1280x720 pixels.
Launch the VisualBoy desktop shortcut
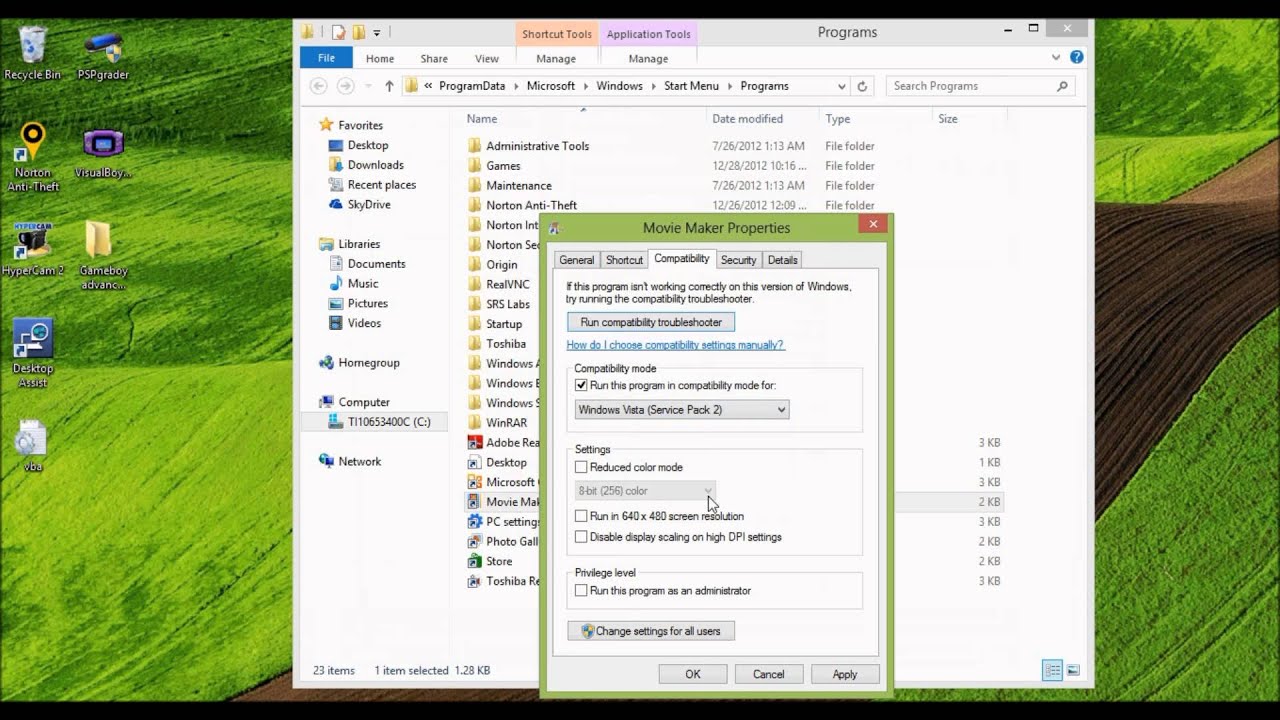click(x=103, y=153)
